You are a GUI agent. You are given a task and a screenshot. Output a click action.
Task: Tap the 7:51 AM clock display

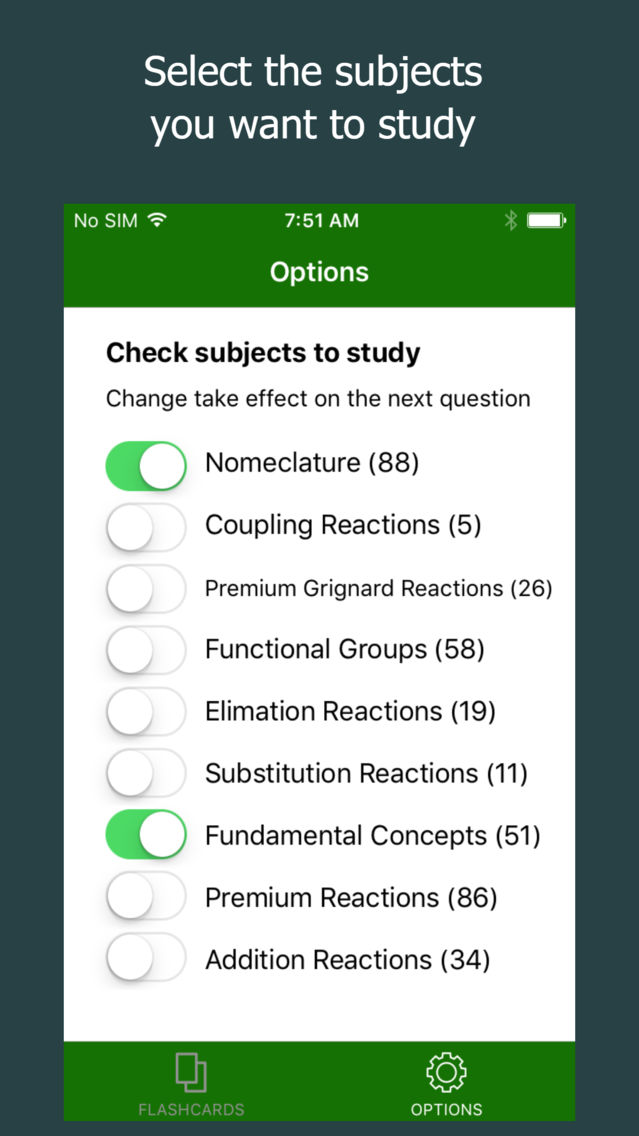point(322,220)
